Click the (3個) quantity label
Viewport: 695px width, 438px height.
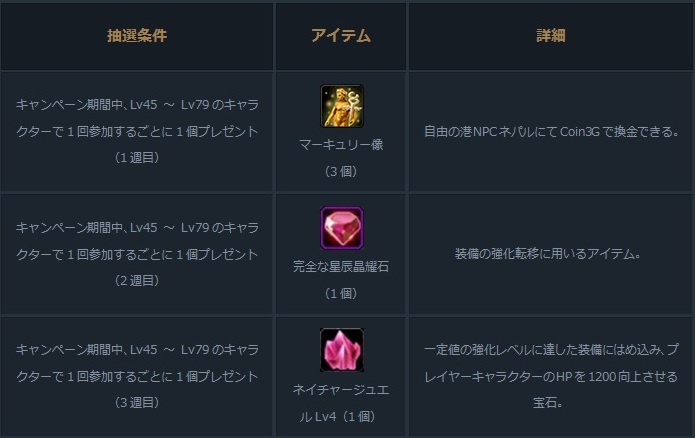(341, 171)
